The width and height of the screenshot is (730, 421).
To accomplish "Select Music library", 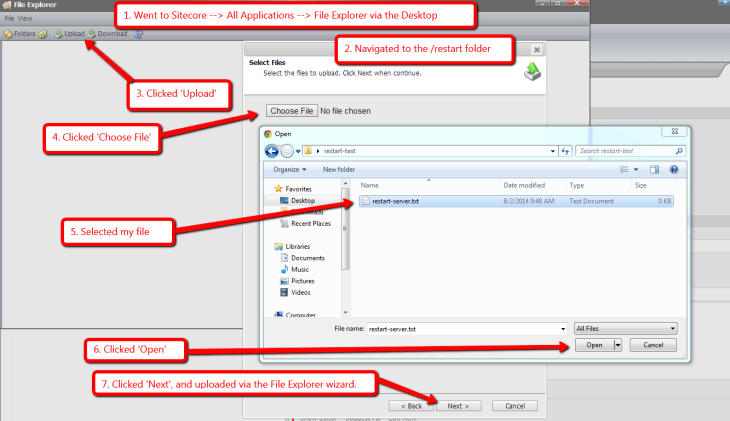I will (x=299, y=270).
